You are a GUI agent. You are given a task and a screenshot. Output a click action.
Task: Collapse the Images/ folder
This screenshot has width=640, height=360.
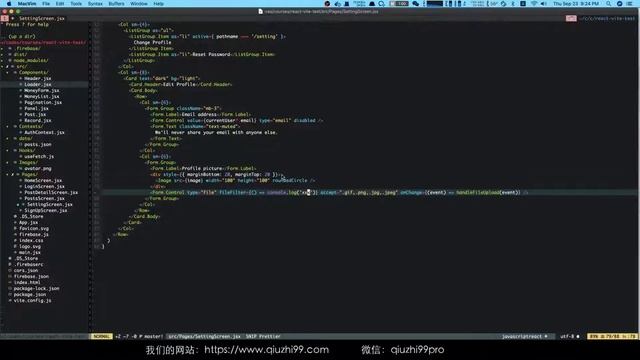(28, 162)
